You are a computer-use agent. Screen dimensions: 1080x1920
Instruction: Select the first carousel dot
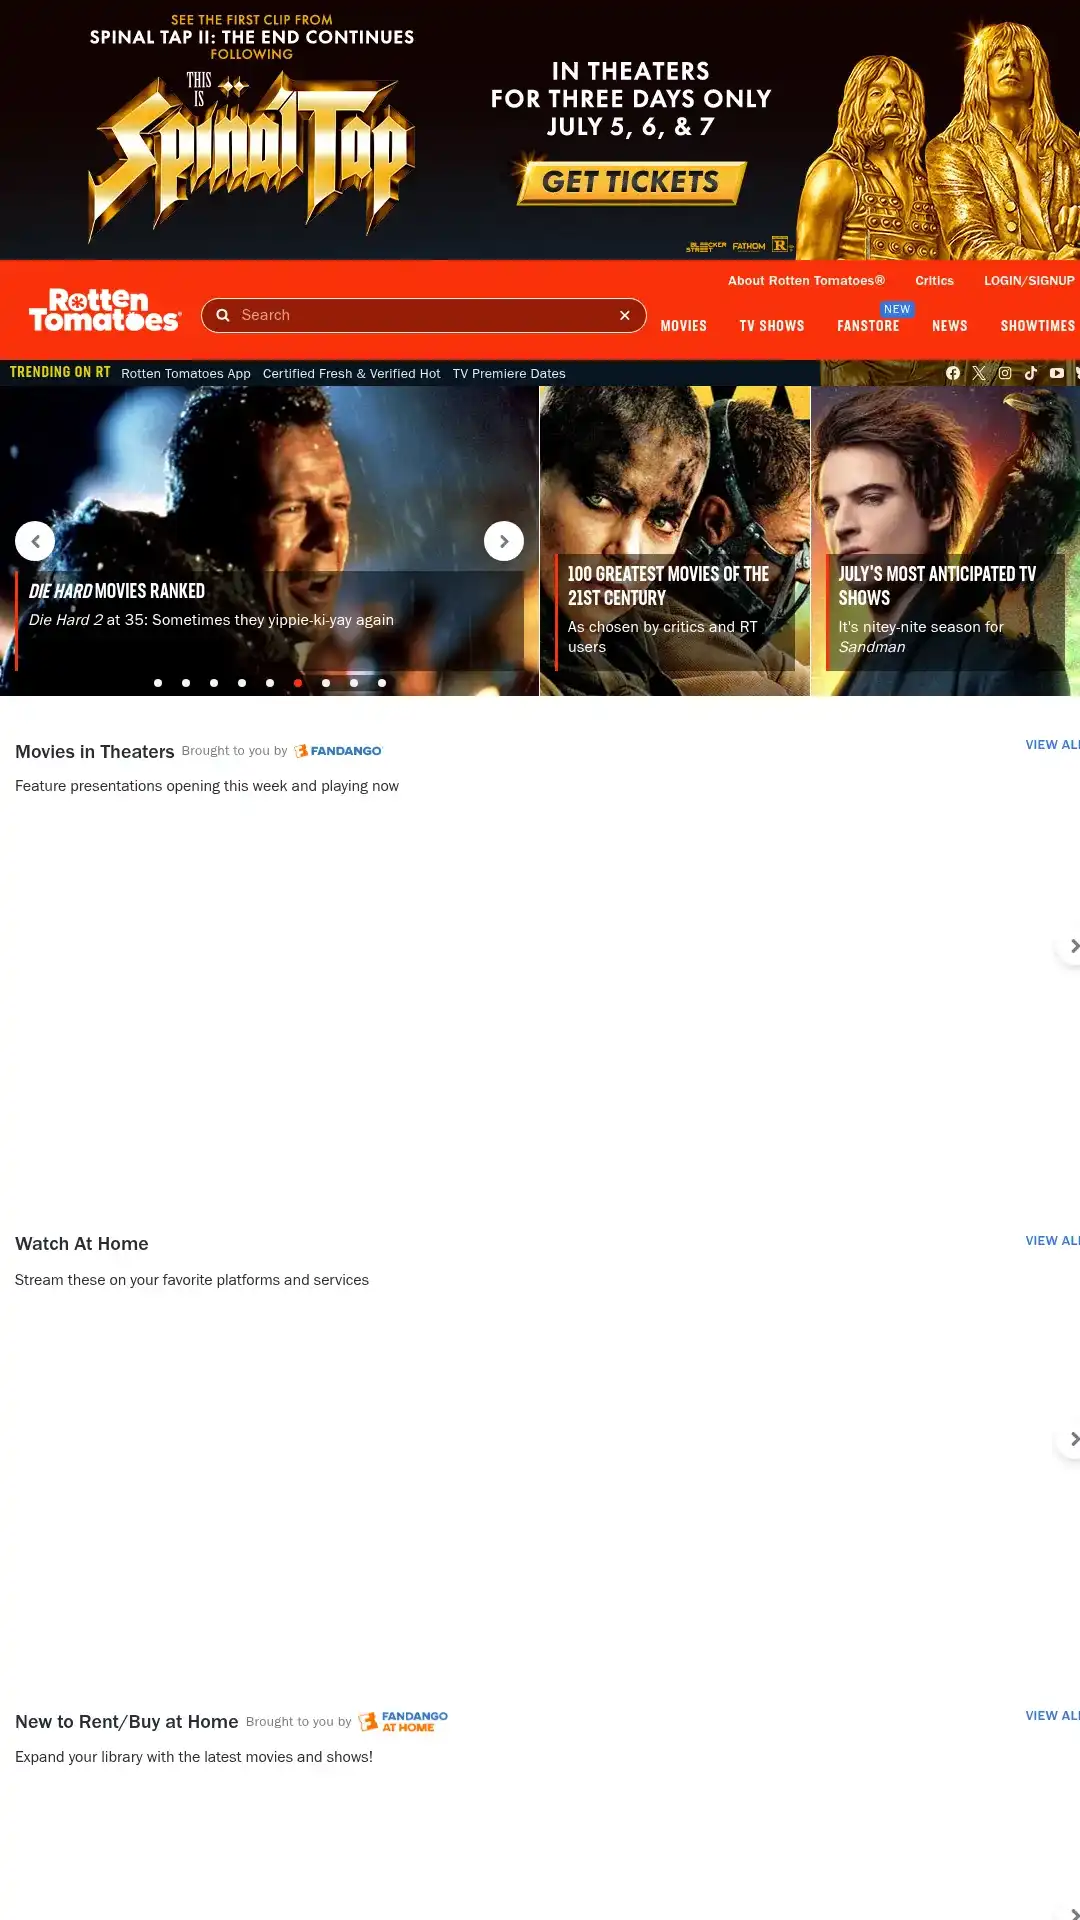click(158, 683)
